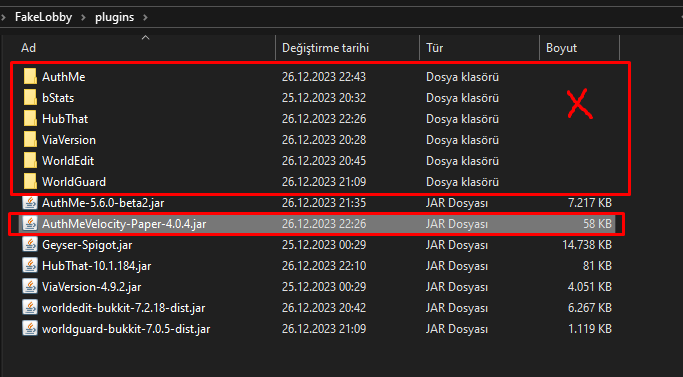
Task: Select the ViaVersion-4.9.2.jar file icon
Action: click(x=30, y=286)
